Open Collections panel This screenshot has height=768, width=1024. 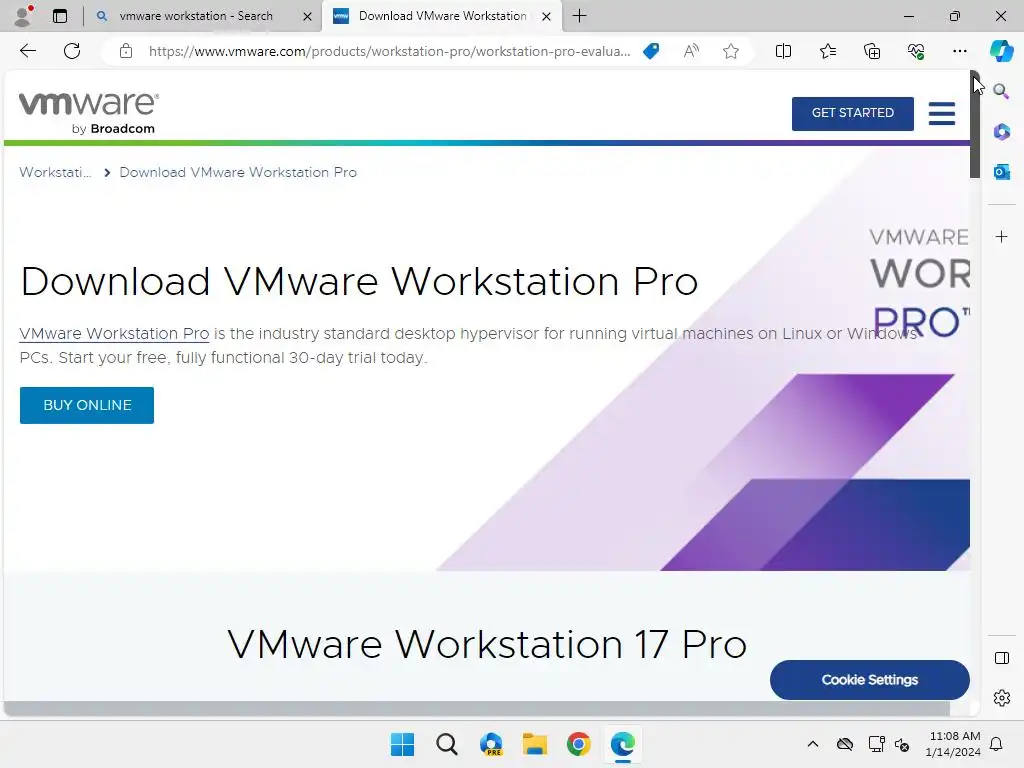pyautogui.click(x=872, y=51)
